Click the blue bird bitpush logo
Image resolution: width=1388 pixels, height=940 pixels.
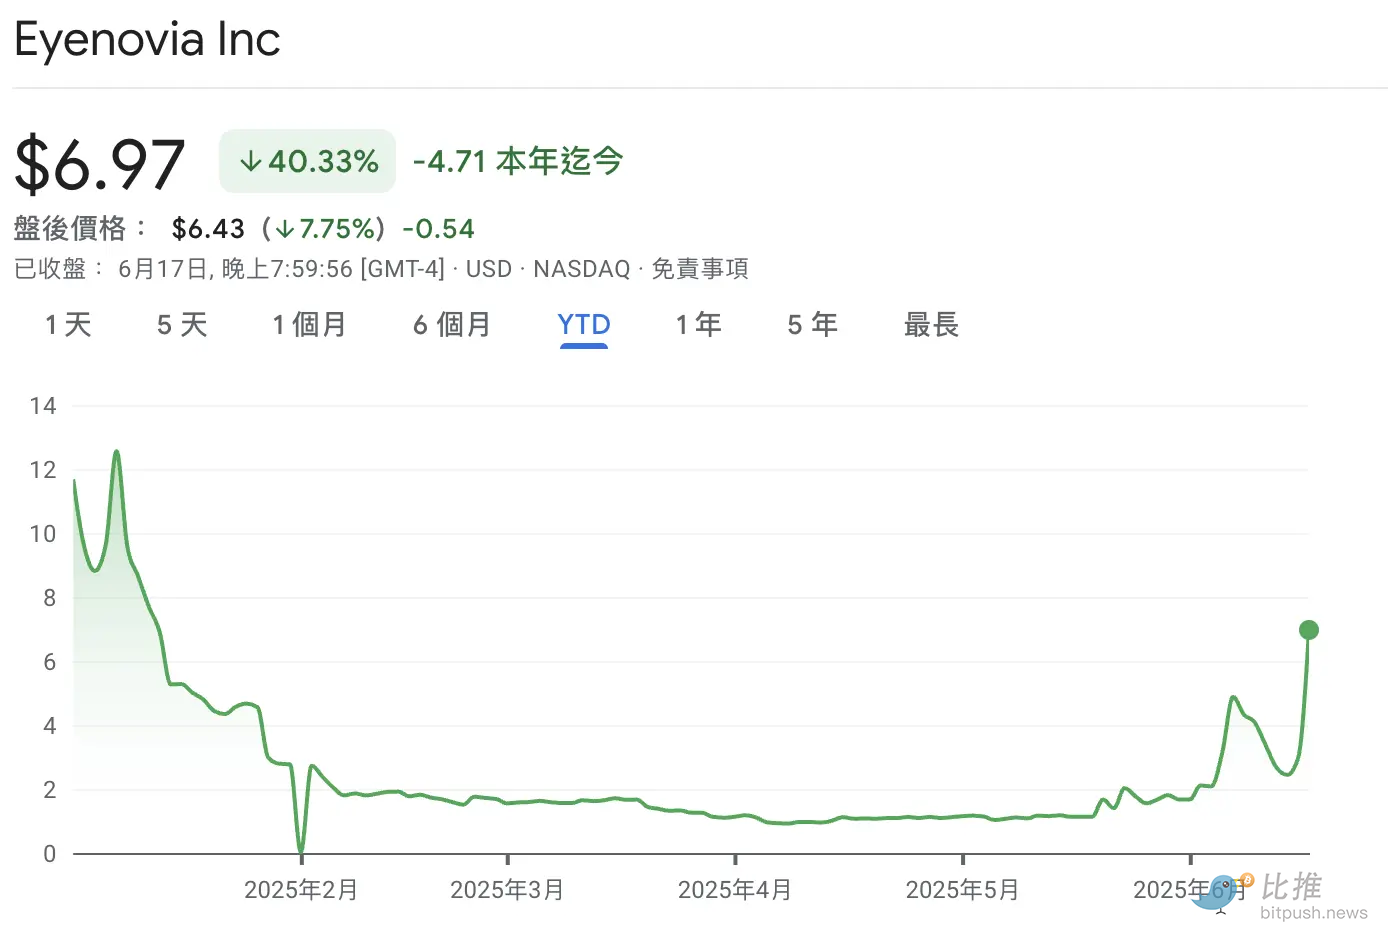coord(1215,892)
